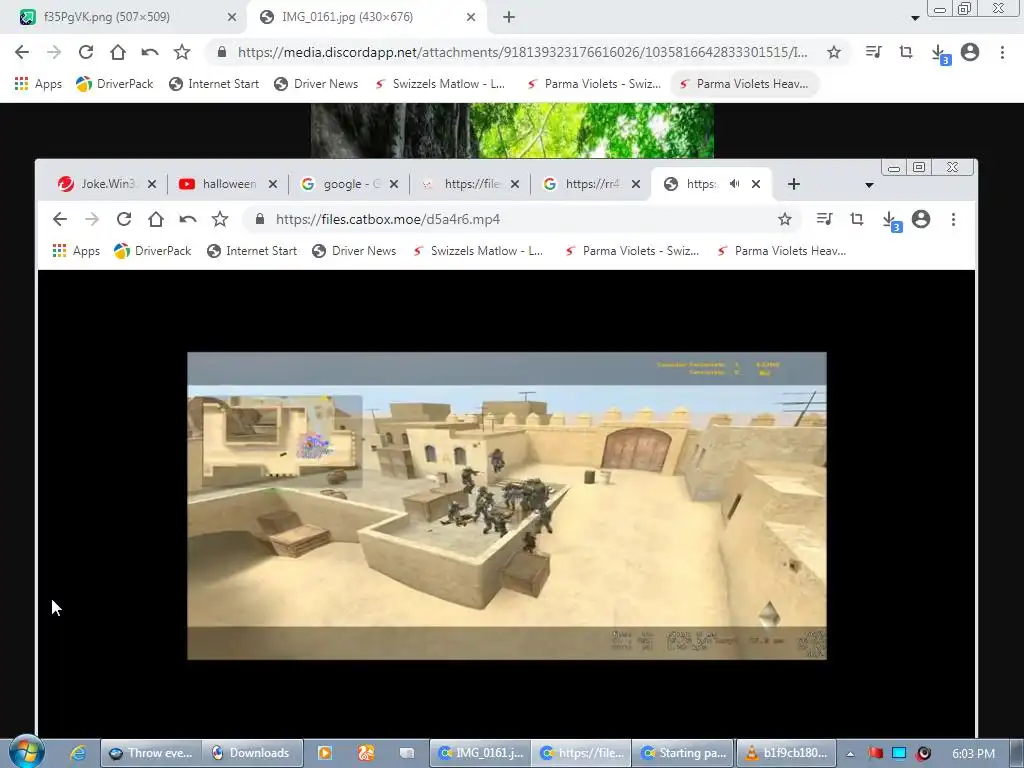Go back in front catbox window
Screen dimensions: 1024x768
click(x=59, y=219)
